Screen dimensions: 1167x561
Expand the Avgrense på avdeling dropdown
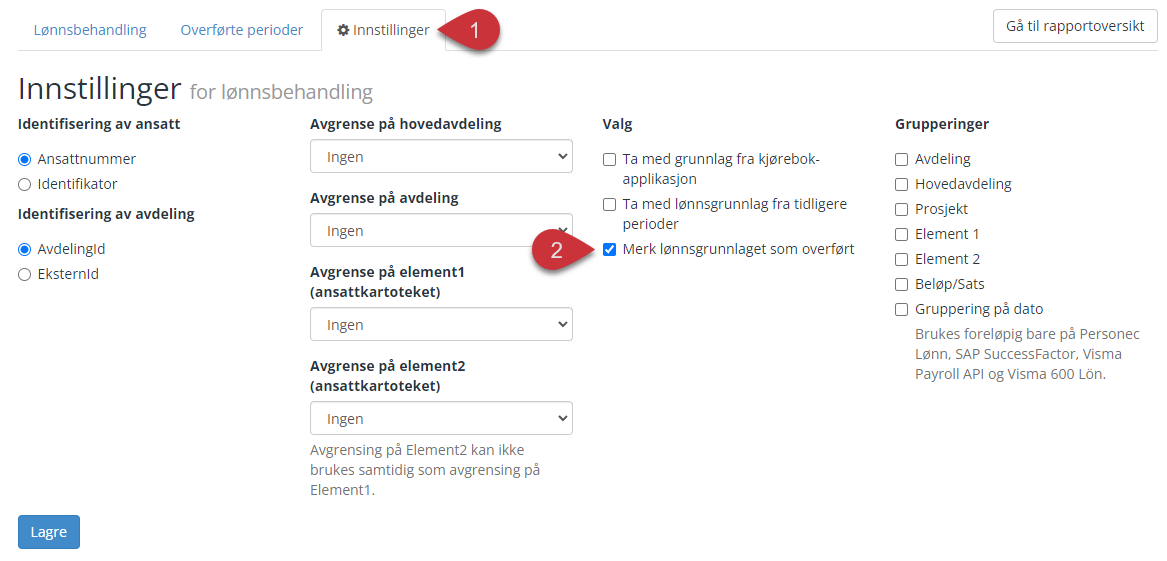pos(441,230)
